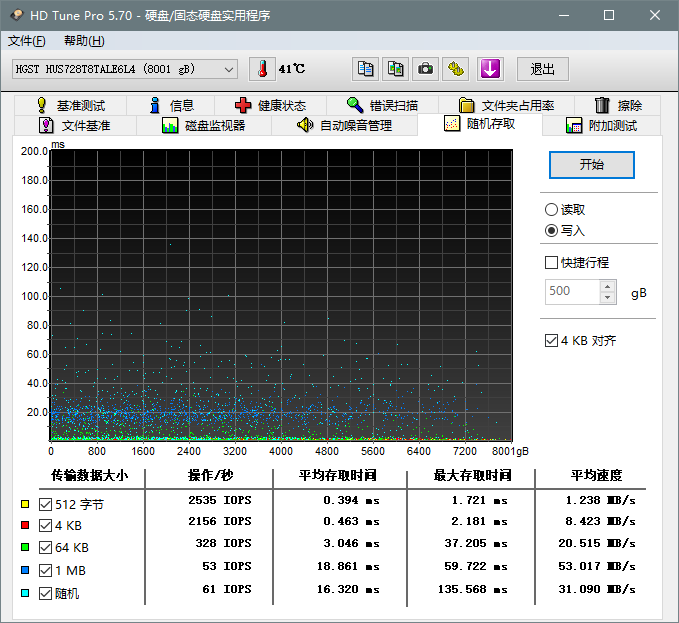Viewport: 679px width, 623px height.
Task: Click the HD Tune Pro title bar app icon
Action: click(16, 15)
